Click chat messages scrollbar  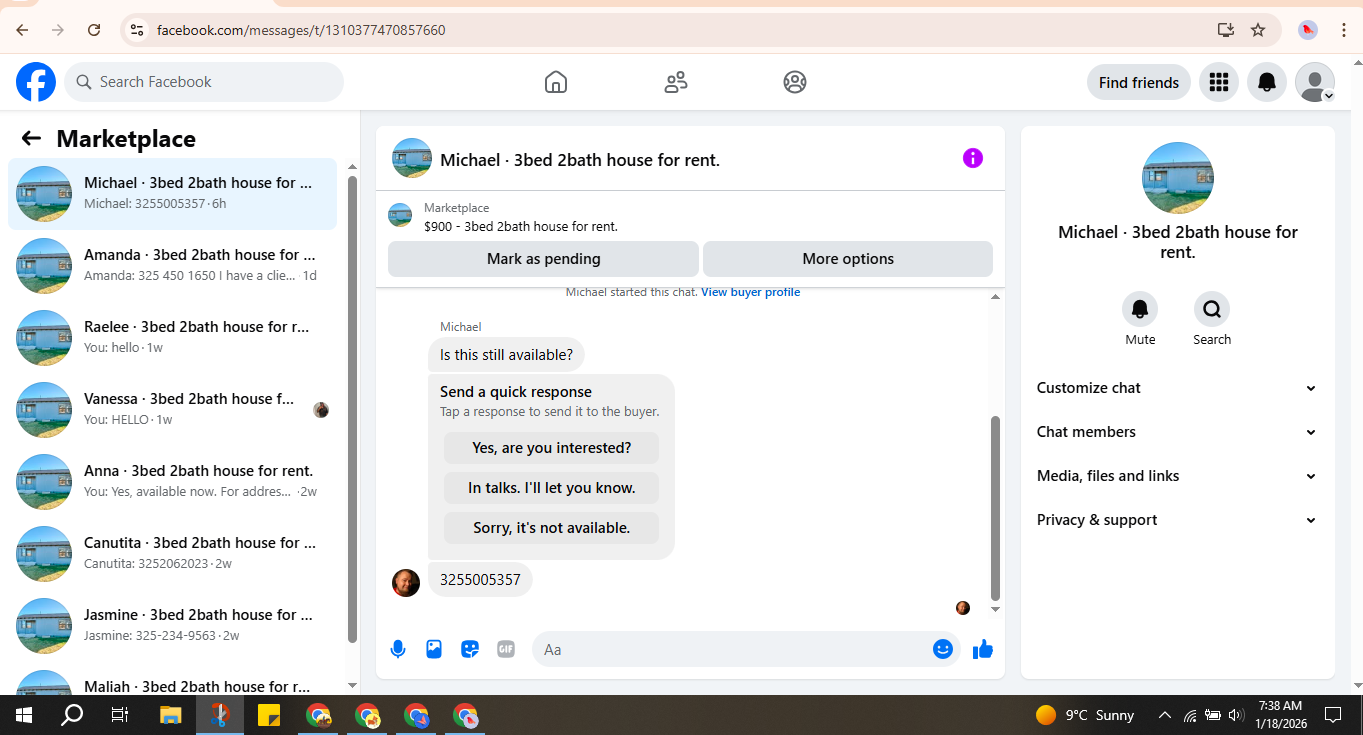995,508
